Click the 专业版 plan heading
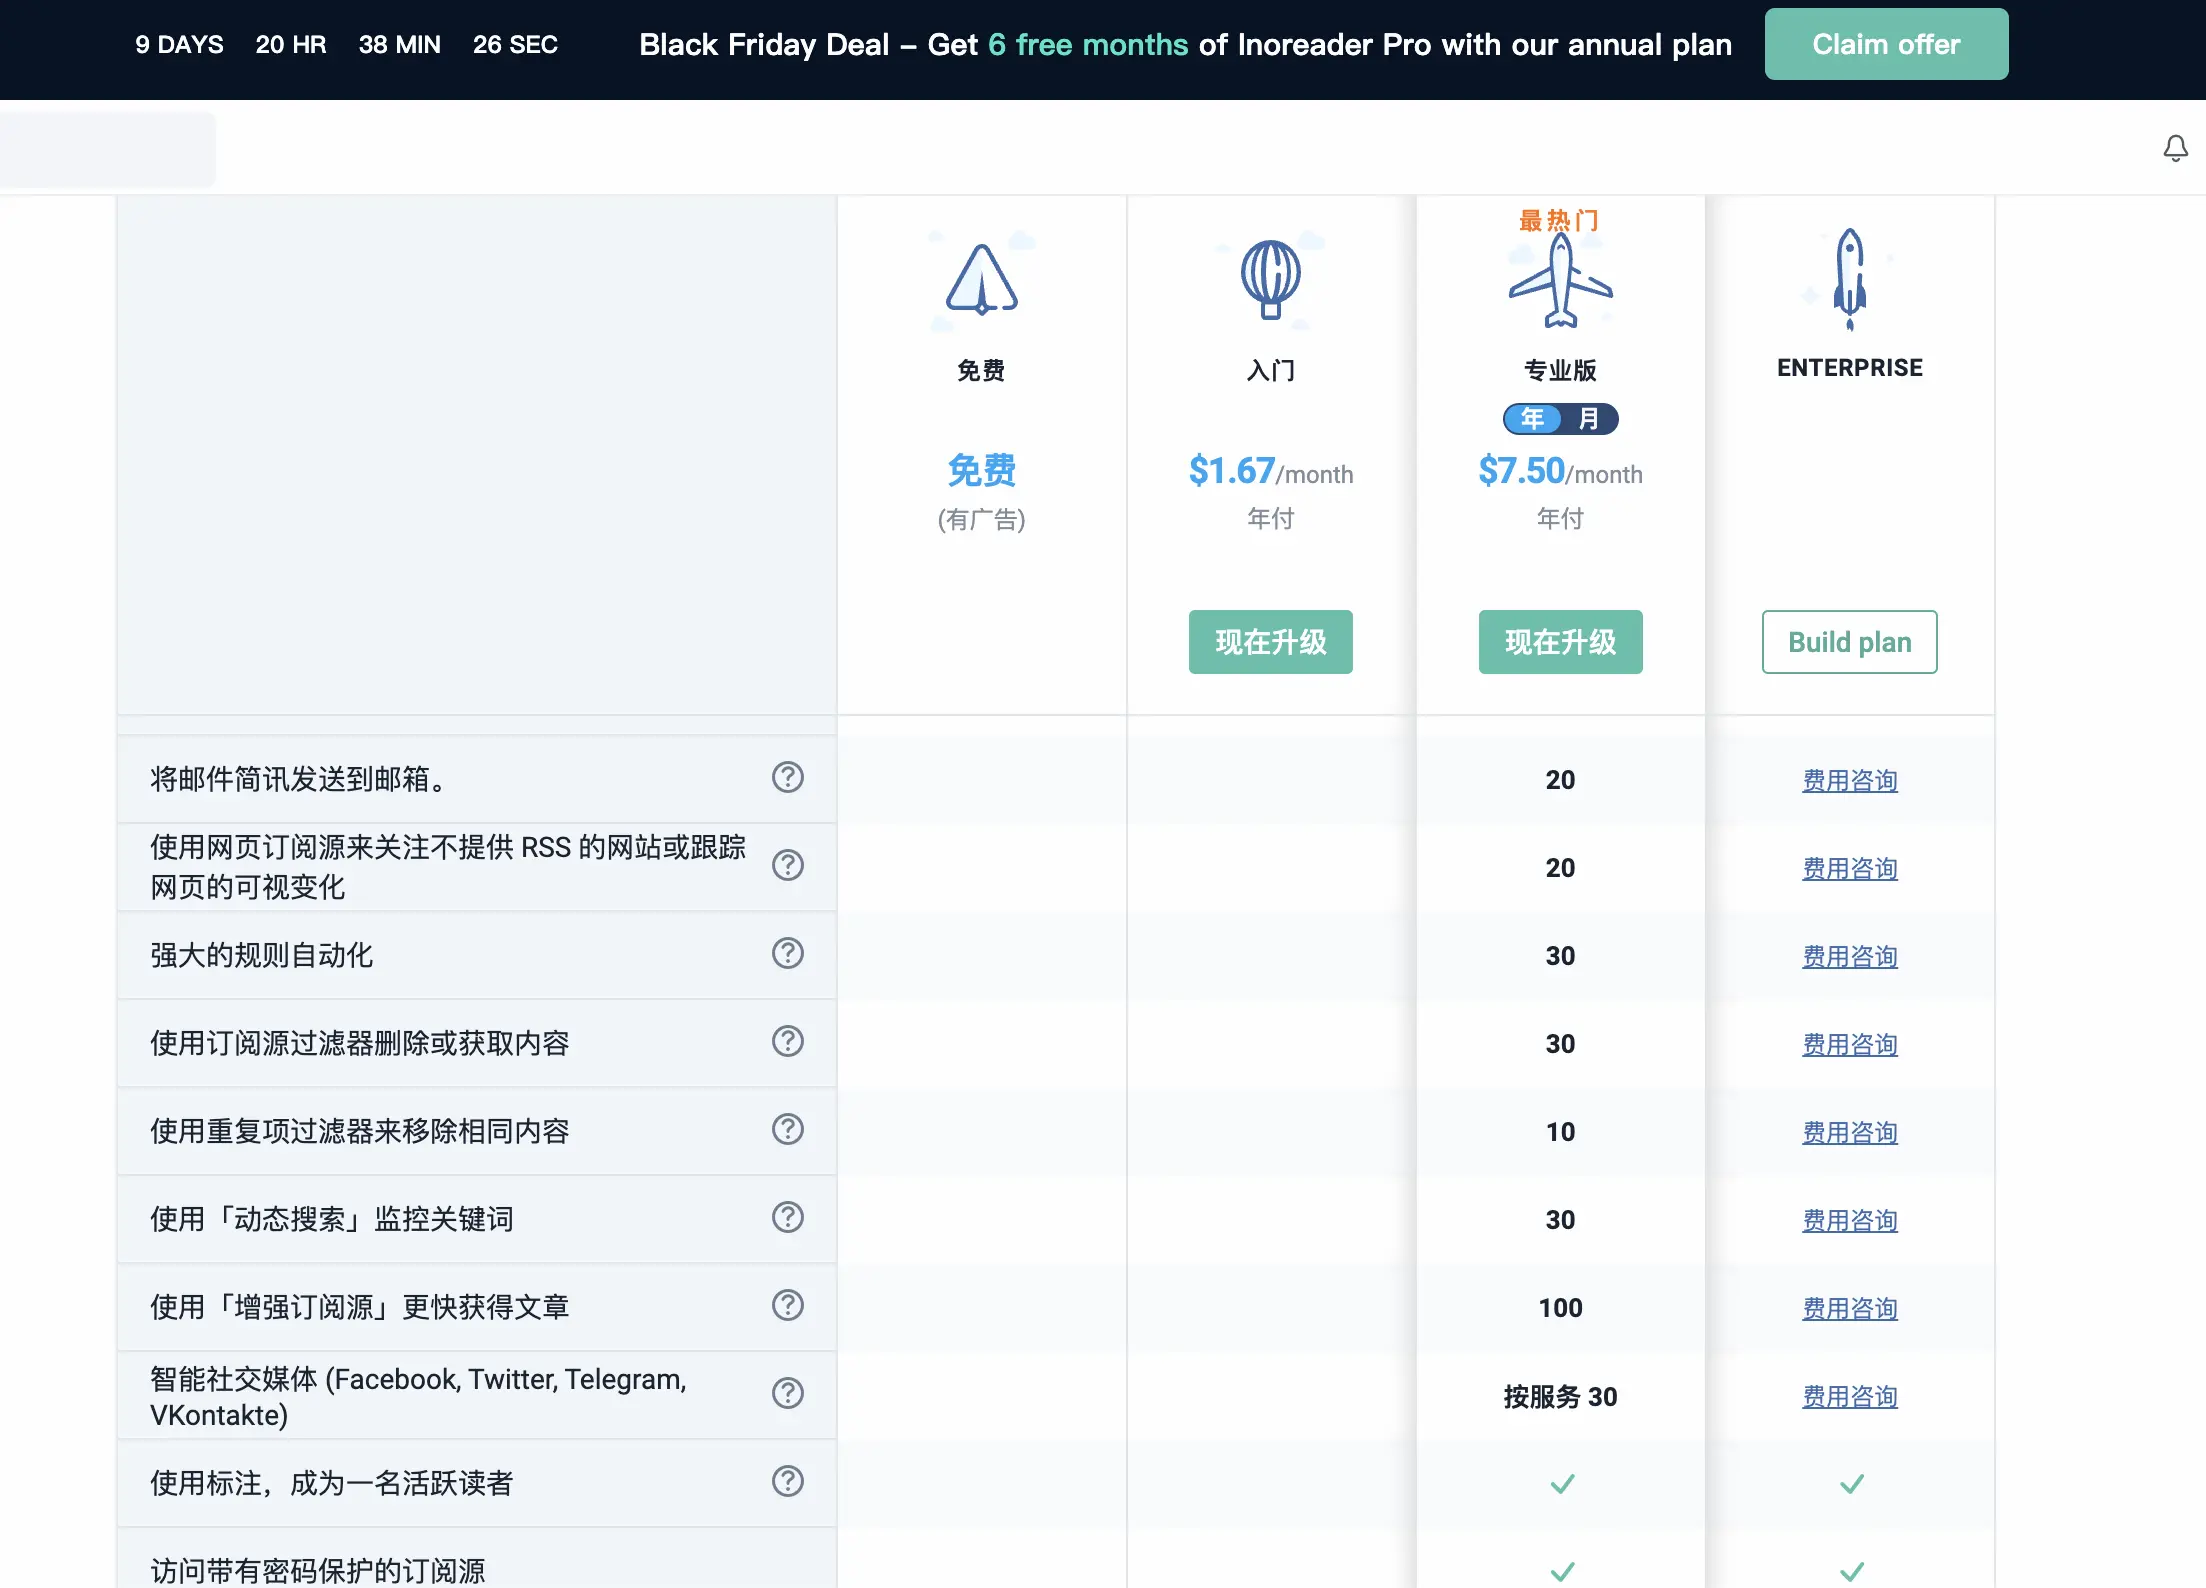 (x=1560, y=370)
